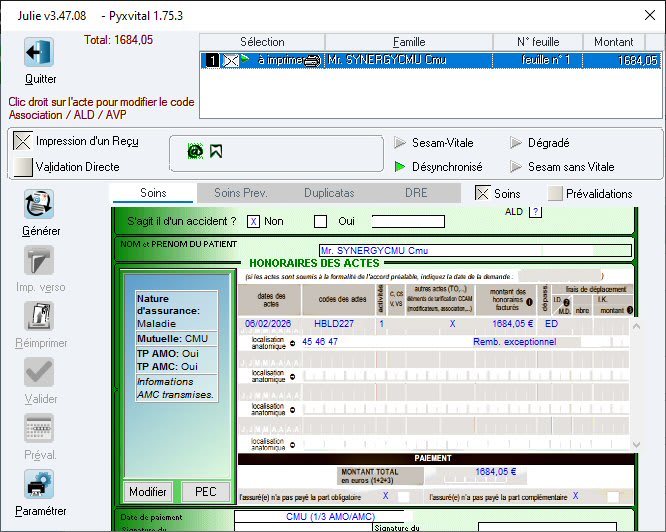Viewport: 666px width, 532px height.
Task: Click the Modifier button
Action: pyautogui.click(x=148, y=492)
